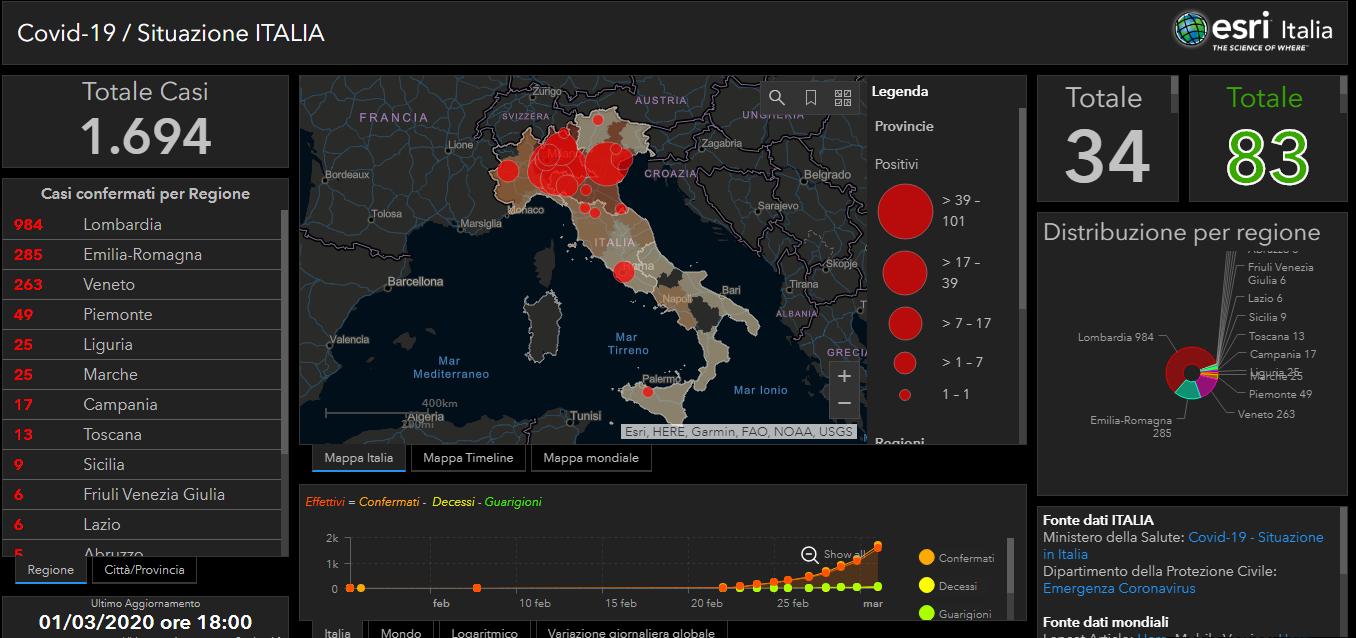Click the Totale 34 deaths indicator

tap(1108, 138)
